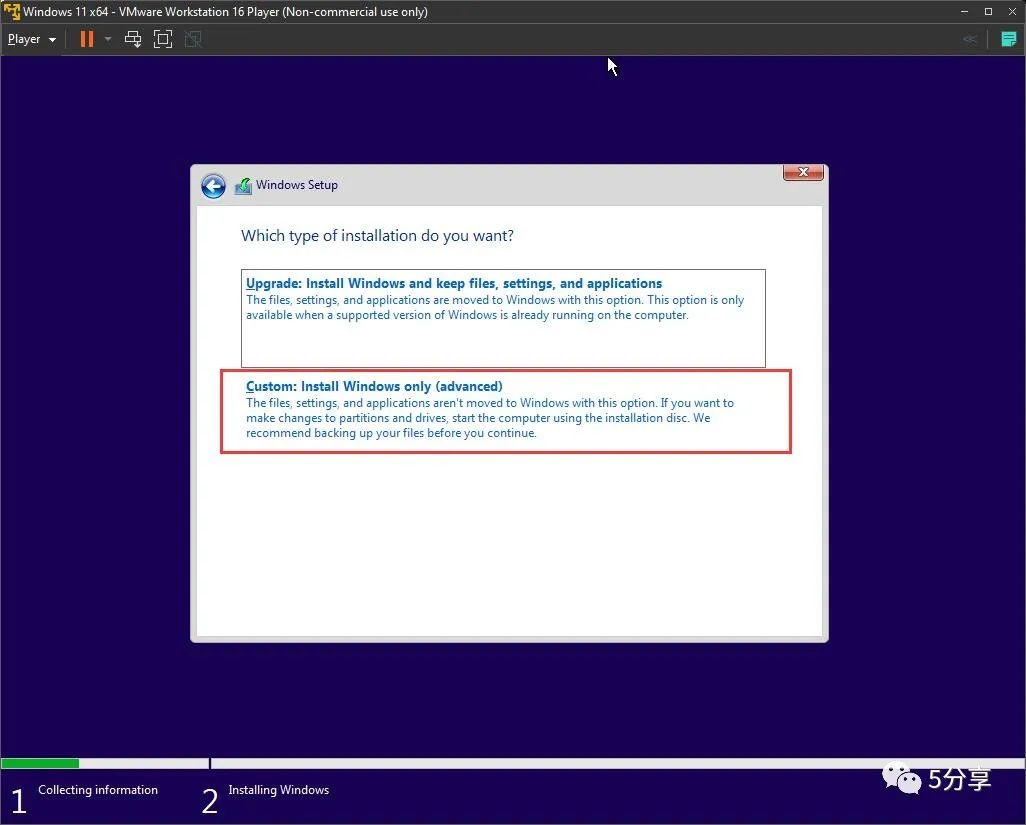
Task: Click the Windows Setup icon next to the title
Action: pyautogui.click(x=243, y=186)
